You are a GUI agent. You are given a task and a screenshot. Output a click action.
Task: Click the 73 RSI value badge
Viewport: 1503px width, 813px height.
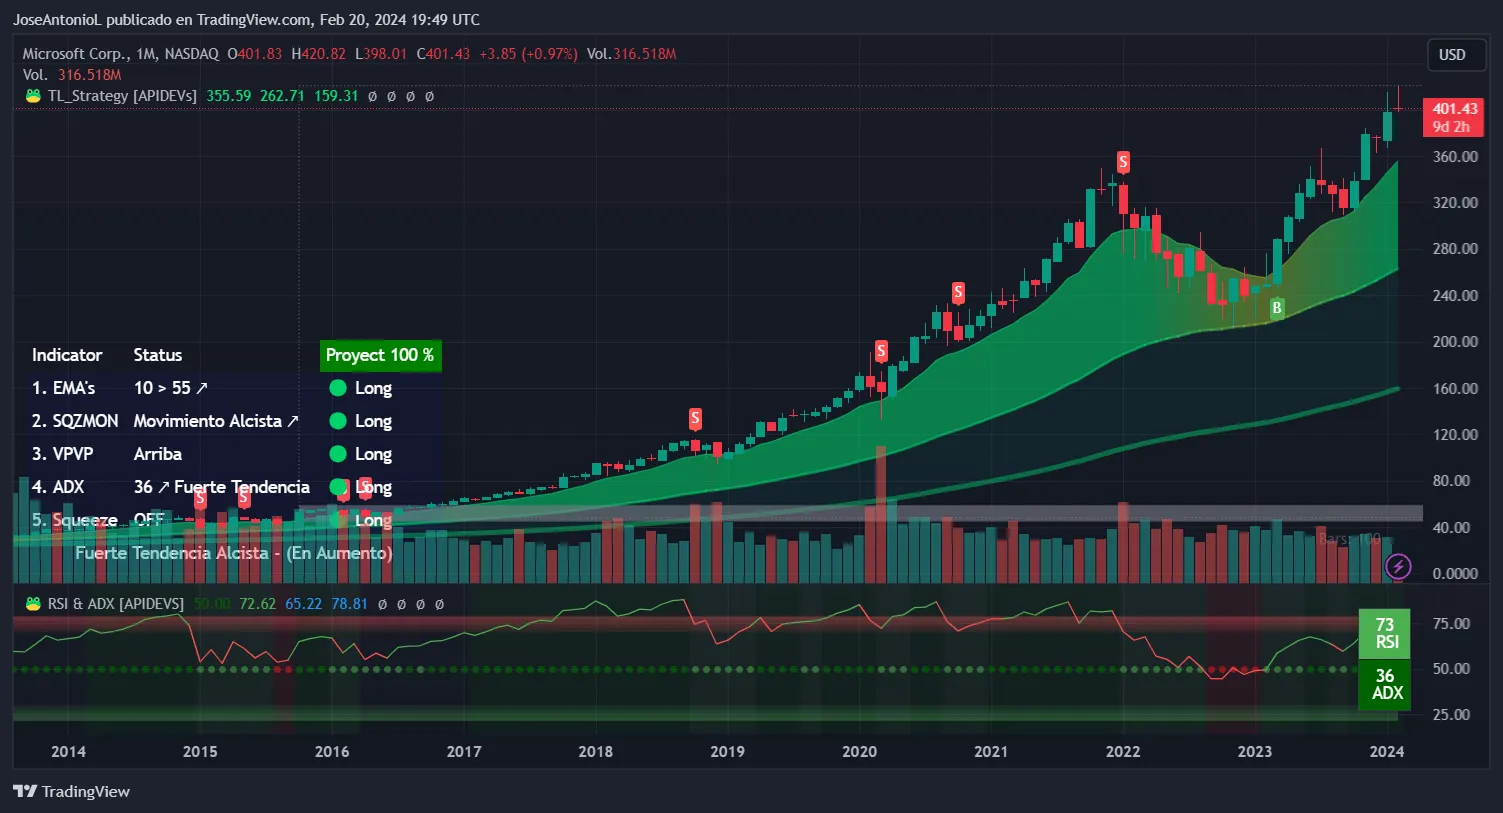(x=1385, y=633)
